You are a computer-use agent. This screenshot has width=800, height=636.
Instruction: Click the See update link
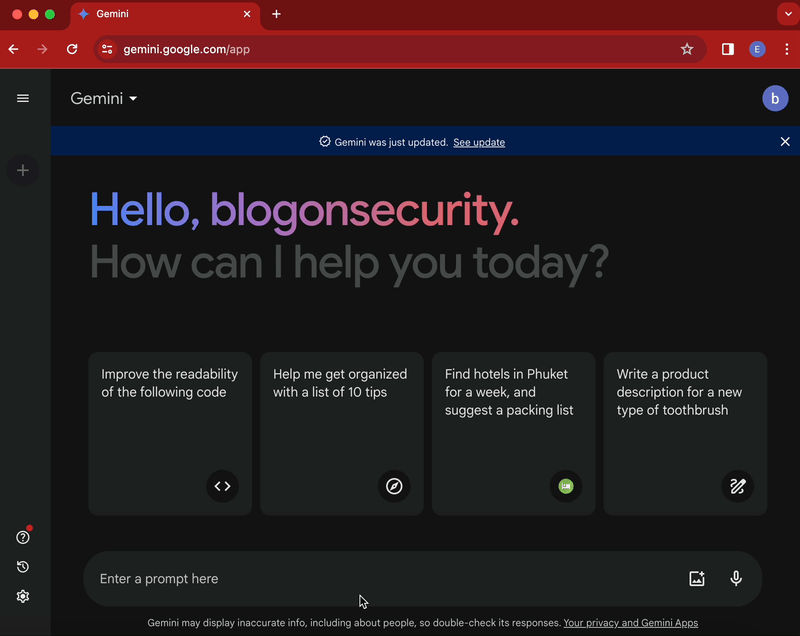(479, 142)
